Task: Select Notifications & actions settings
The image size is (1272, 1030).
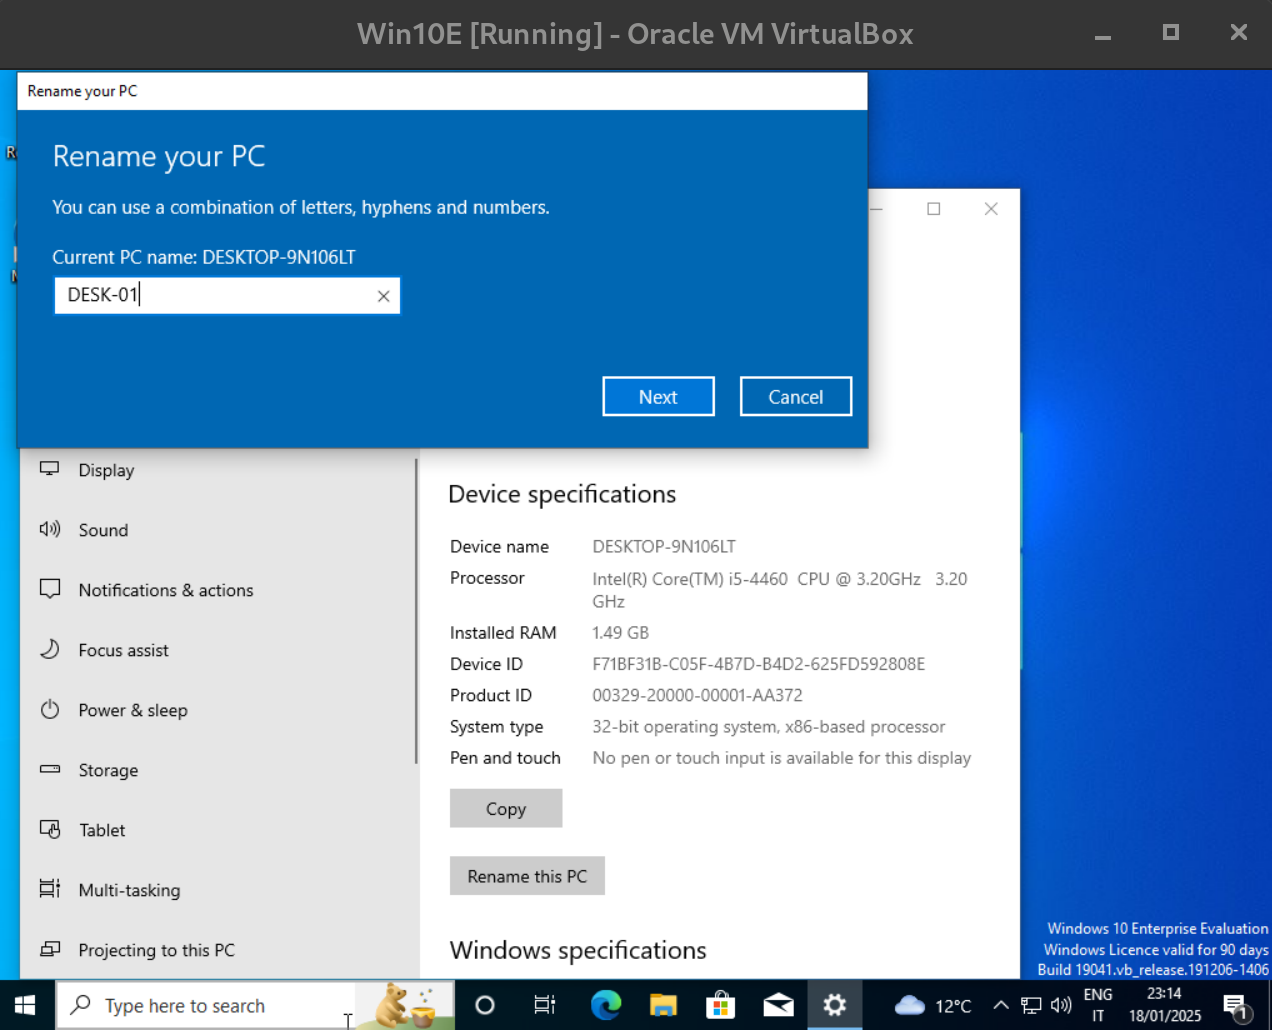Action: point(165,590)
